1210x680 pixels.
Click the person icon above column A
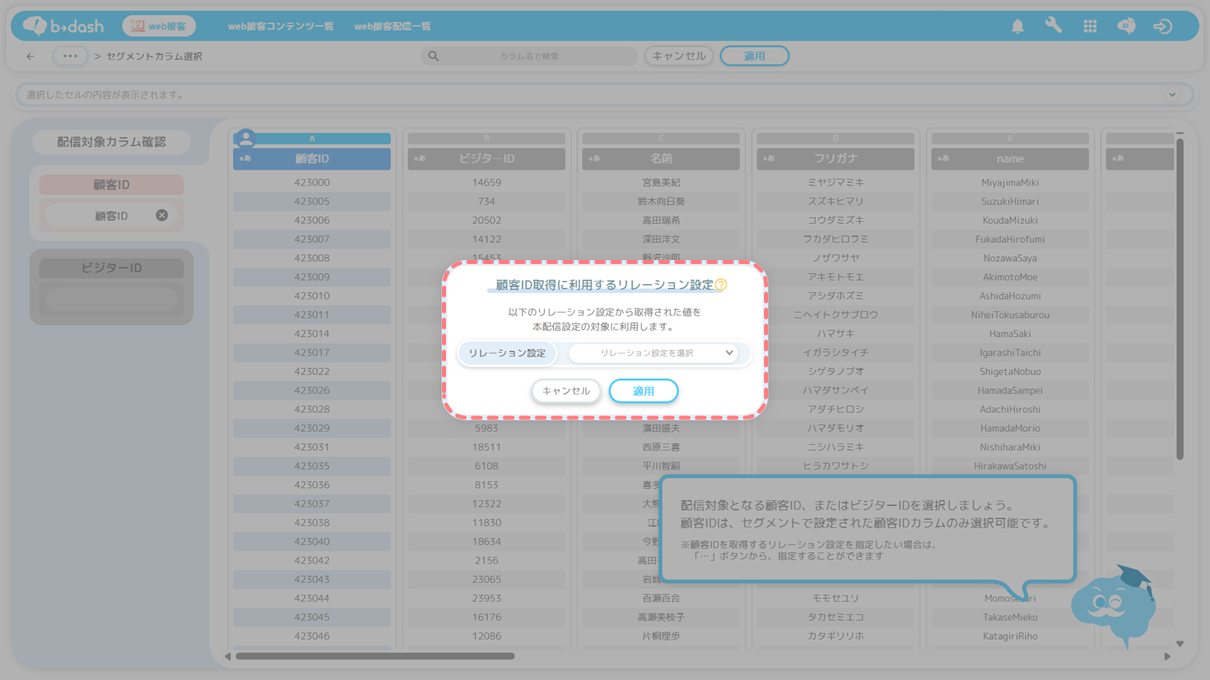tap(246, 139)
